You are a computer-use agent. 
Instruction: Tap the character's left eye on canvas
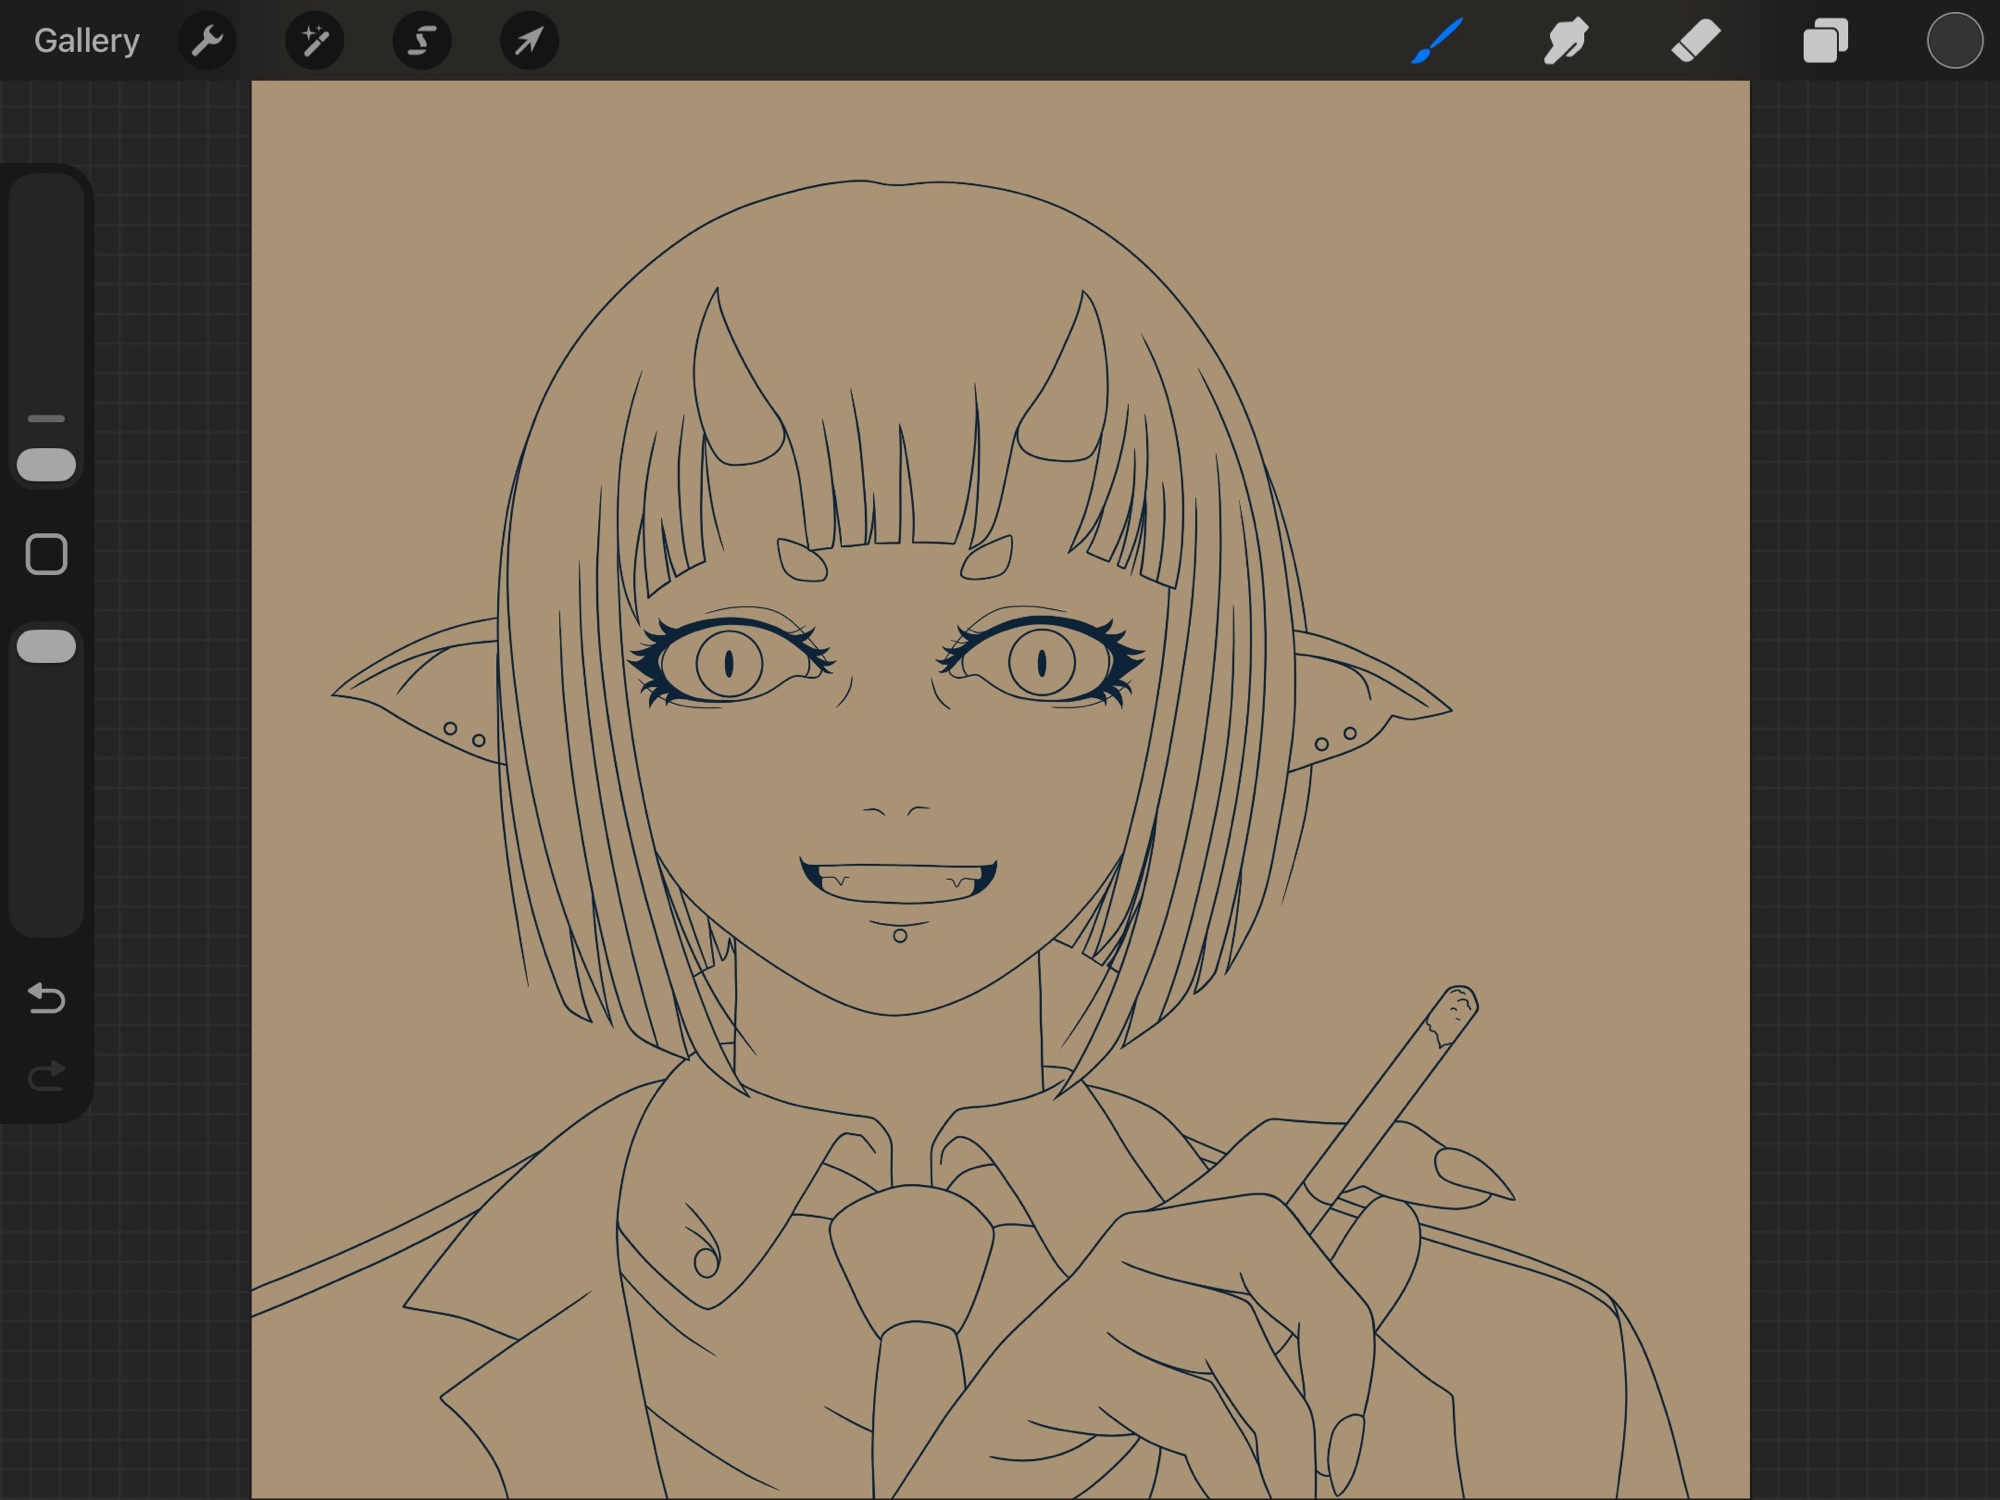coord(729,663)
